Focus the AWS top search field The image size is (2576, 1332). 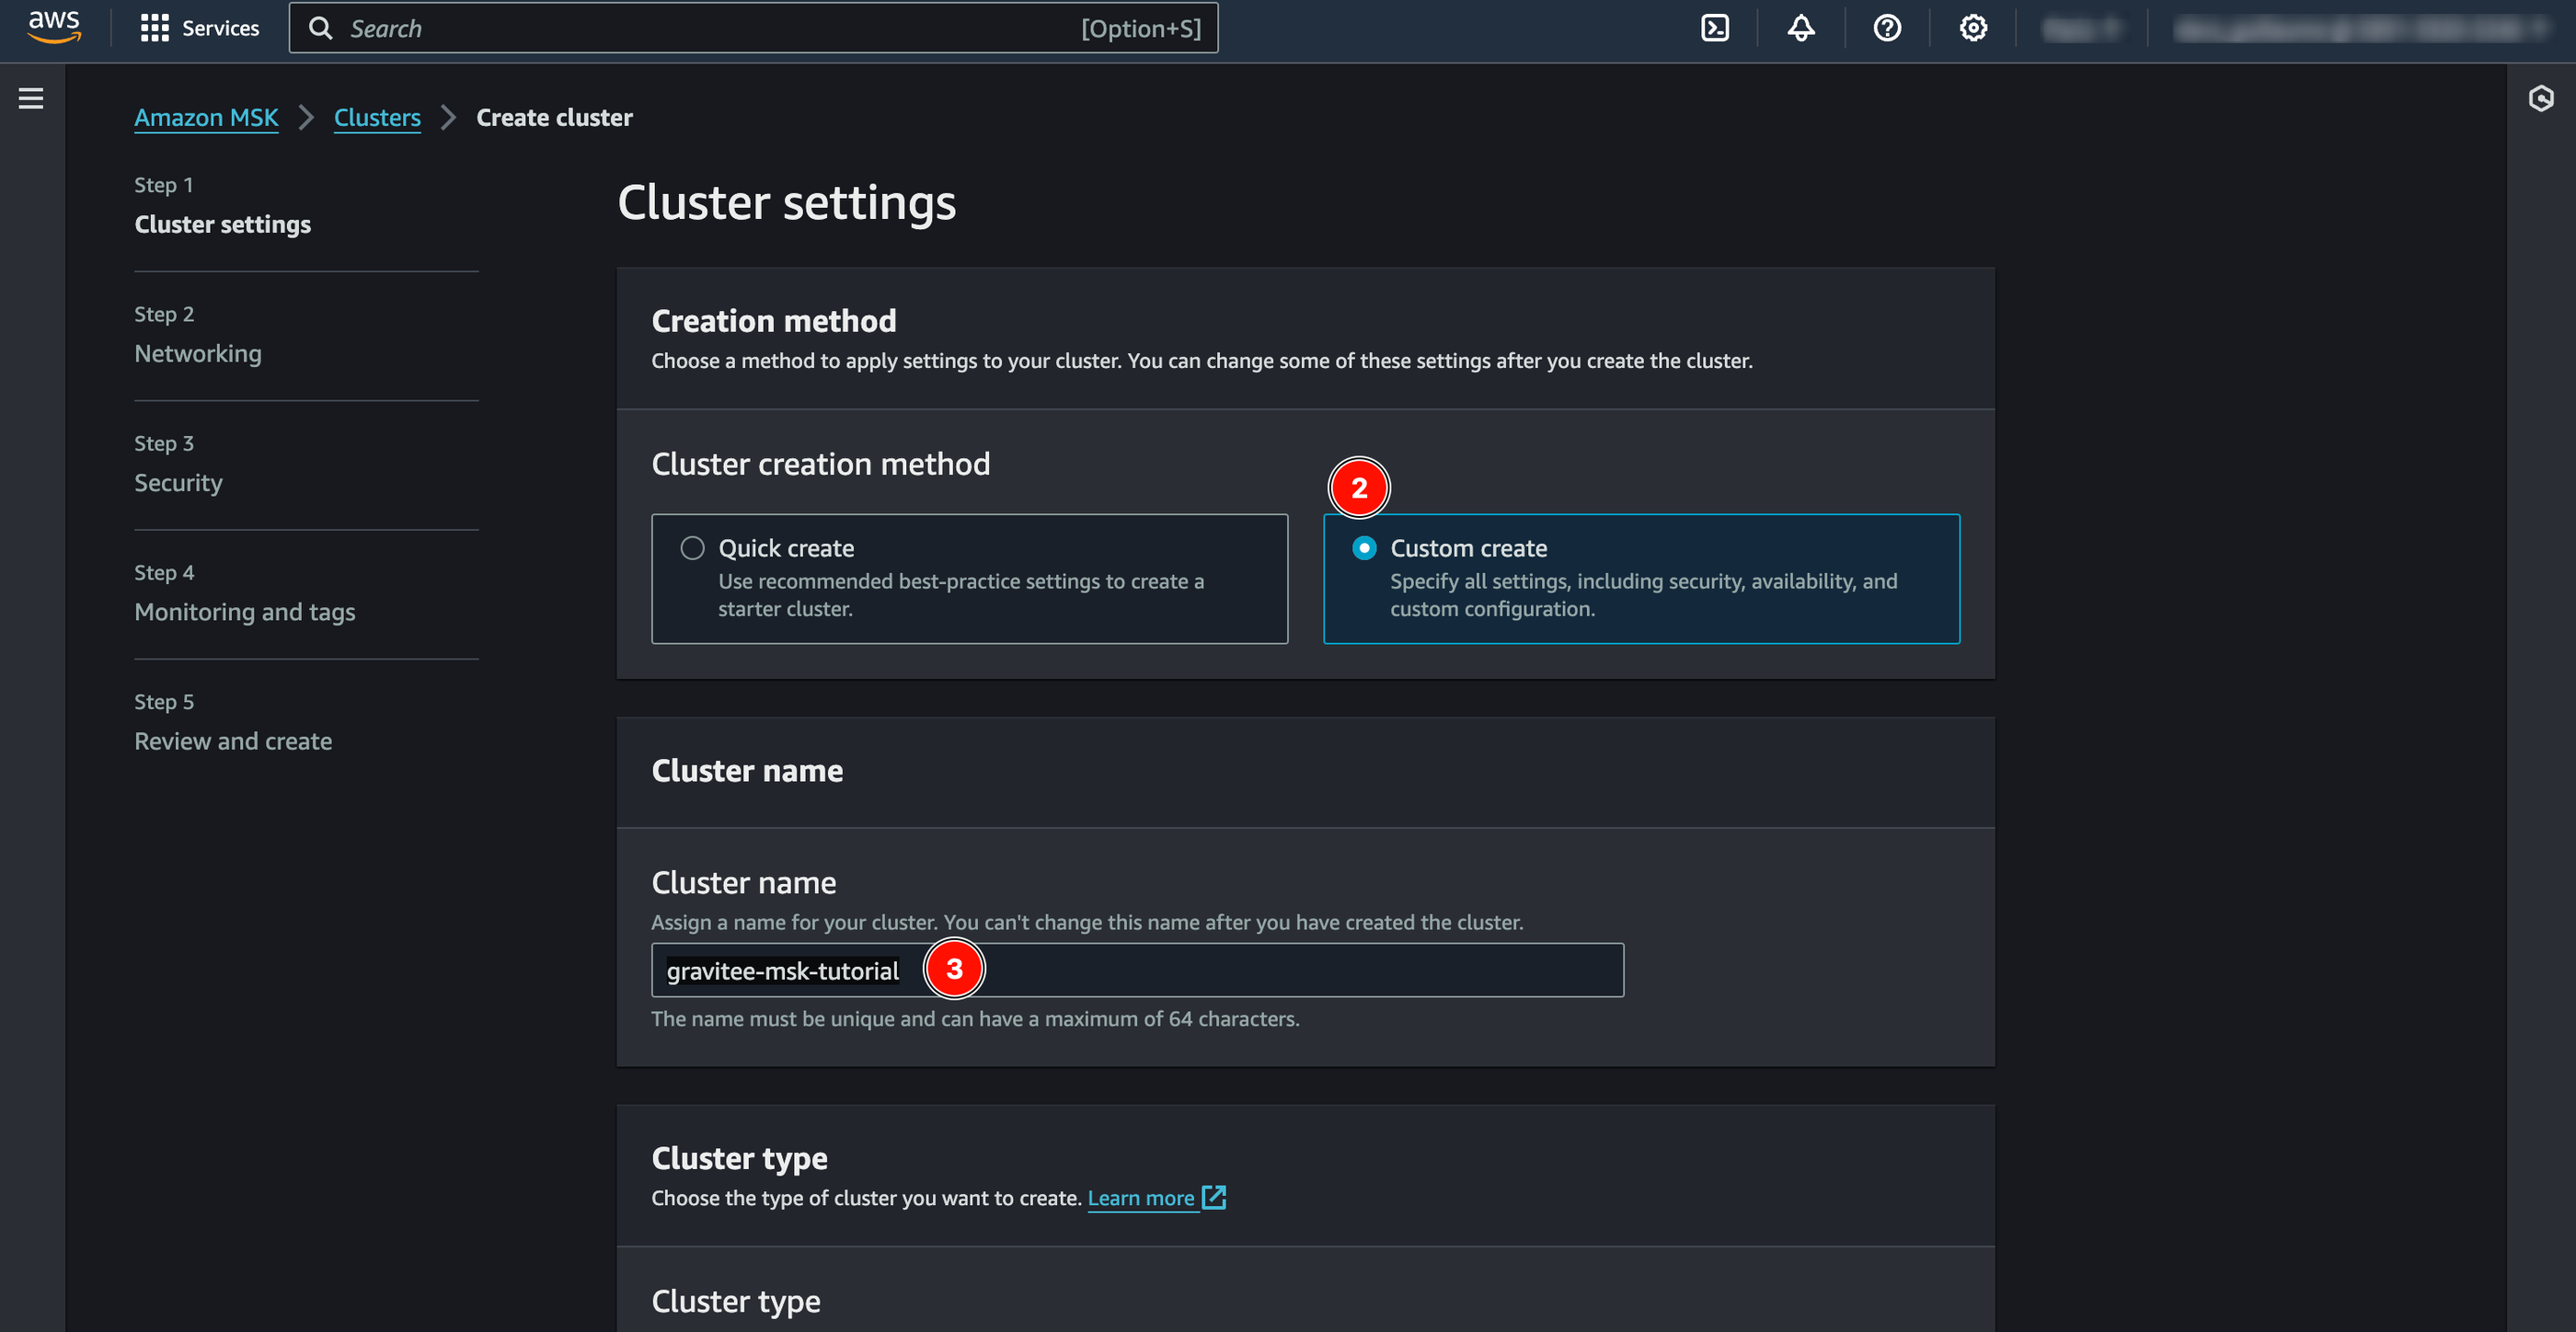754,28
